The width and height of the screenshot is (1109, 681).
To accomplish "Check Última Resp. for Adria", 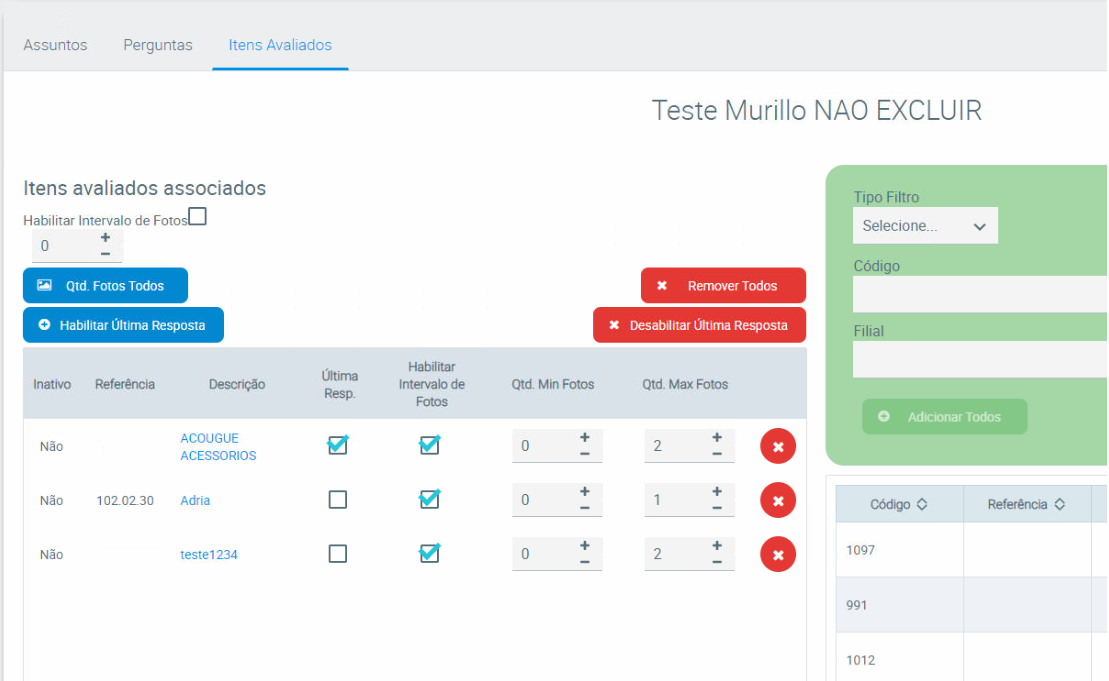I will 337,500.
